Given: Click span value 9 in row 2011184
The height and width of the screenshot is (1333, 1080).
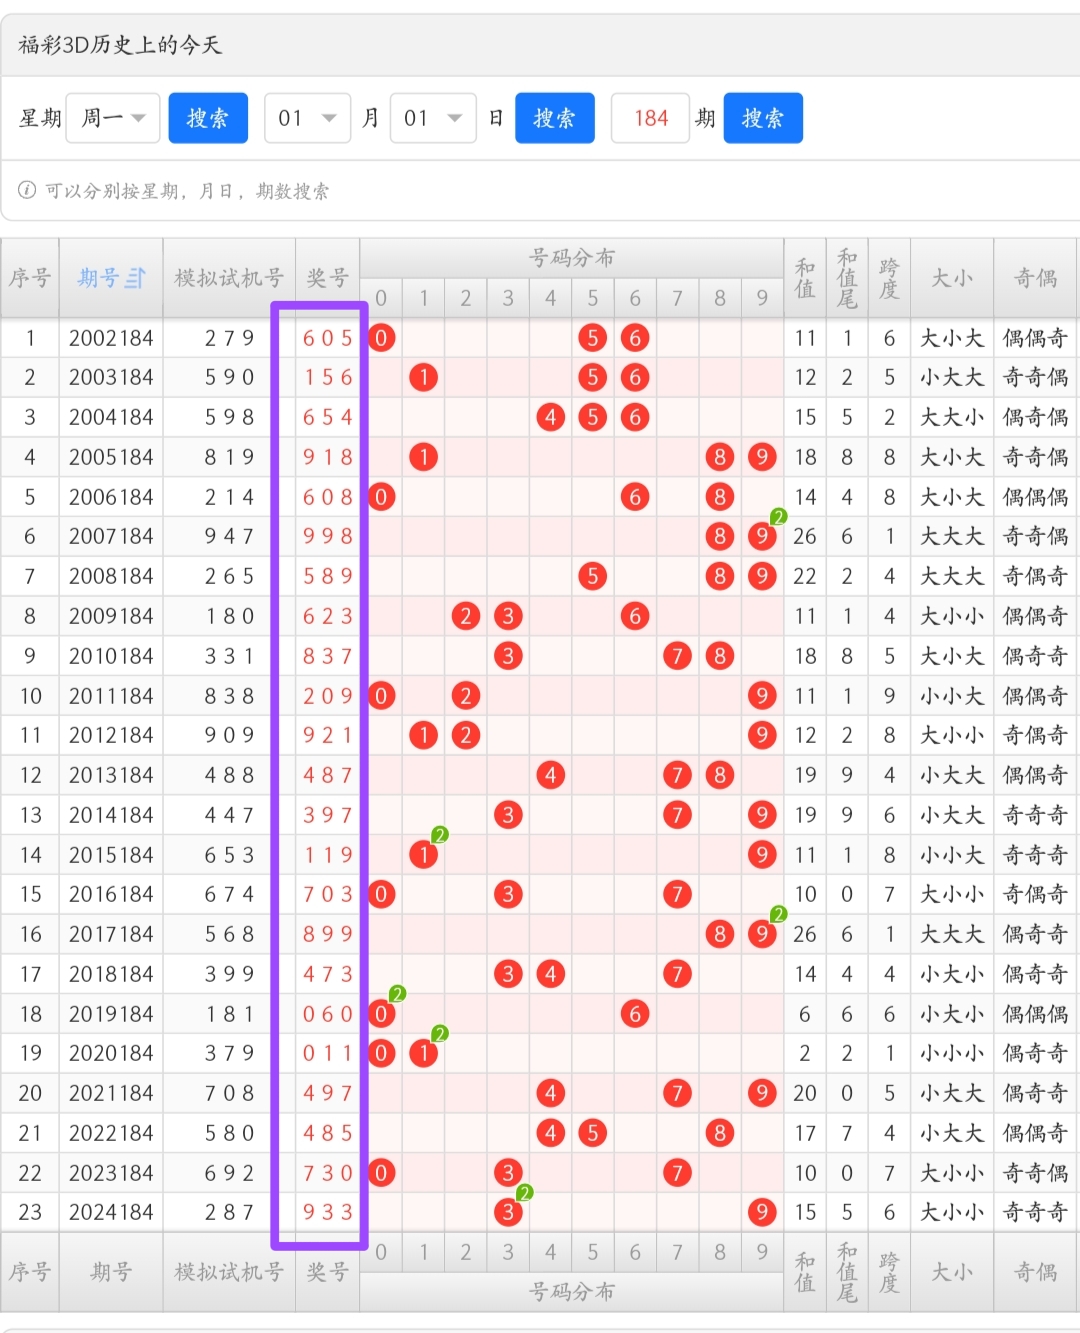Looking at the screenshot, I should [889, 696].
